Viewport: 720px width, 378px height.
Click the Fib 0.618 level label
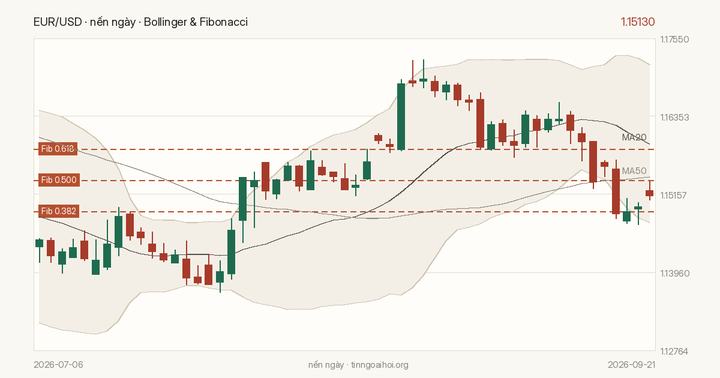click(x=58, y=149)
